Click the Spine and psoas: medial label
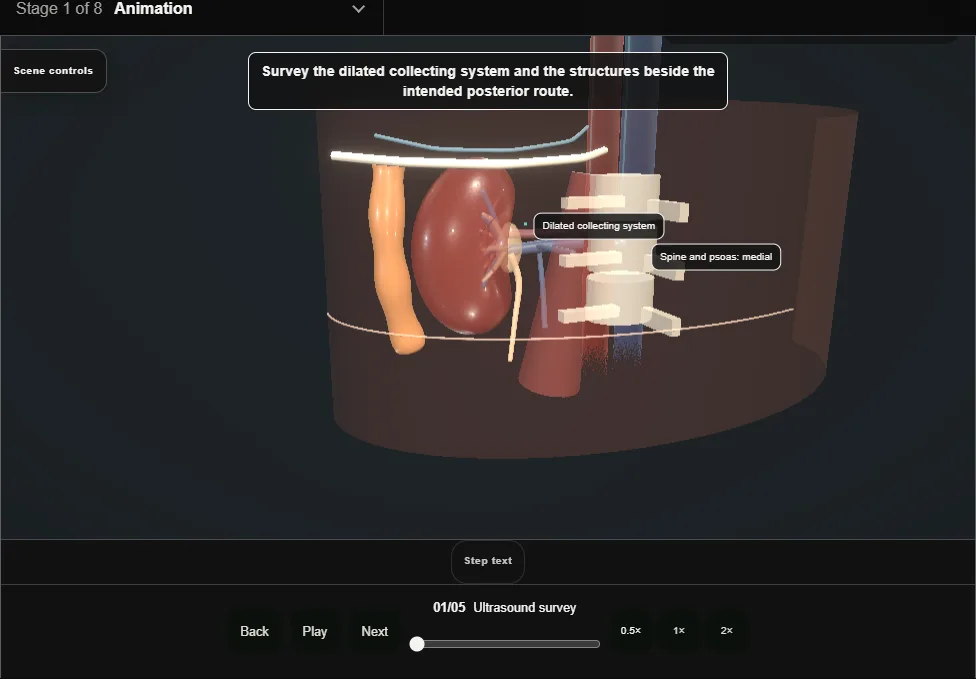The height and width of the screenshot is (679, 976). [716, 257]
